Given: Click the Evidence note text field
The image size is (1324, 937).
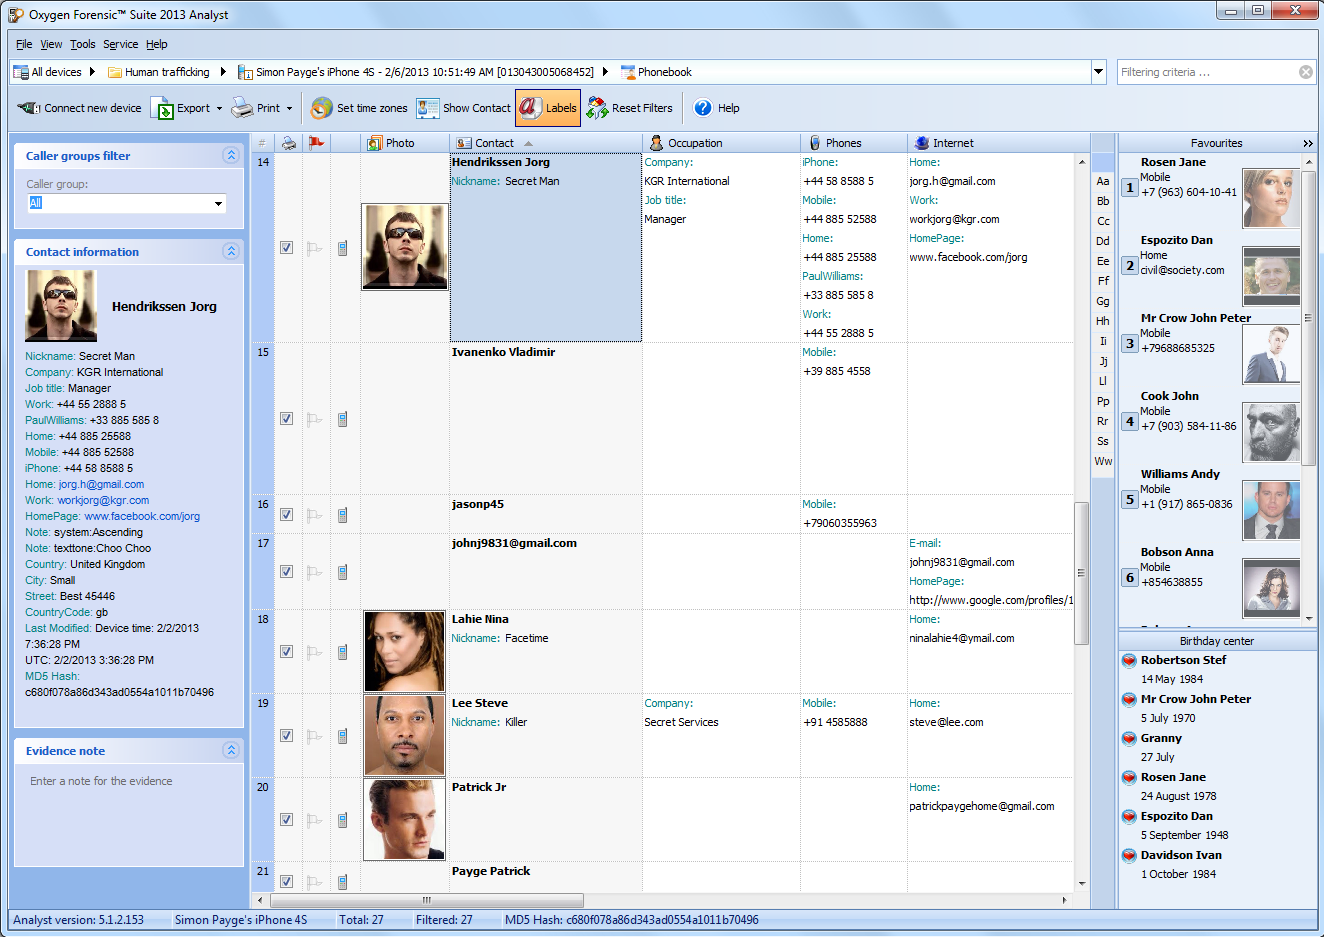Looking at the screenshot, I should (x=129, y=814).
